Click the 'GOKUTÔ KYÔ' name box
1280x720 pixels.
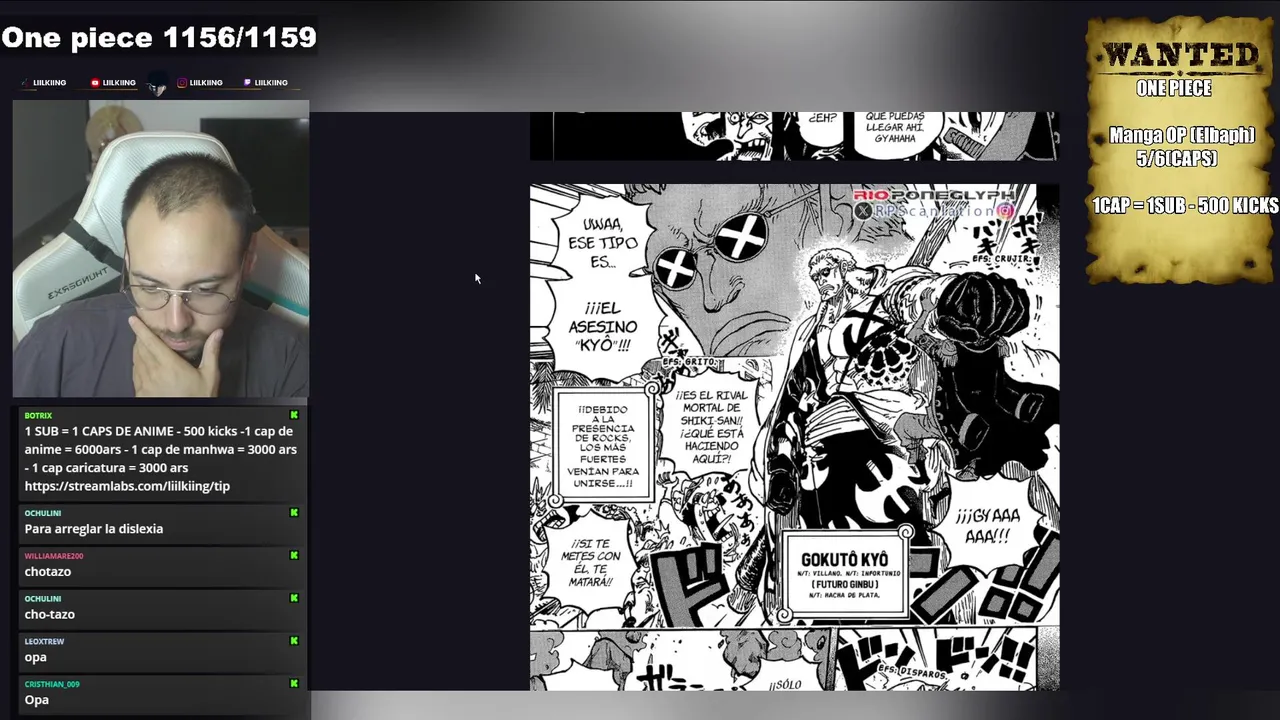(845, 574)
